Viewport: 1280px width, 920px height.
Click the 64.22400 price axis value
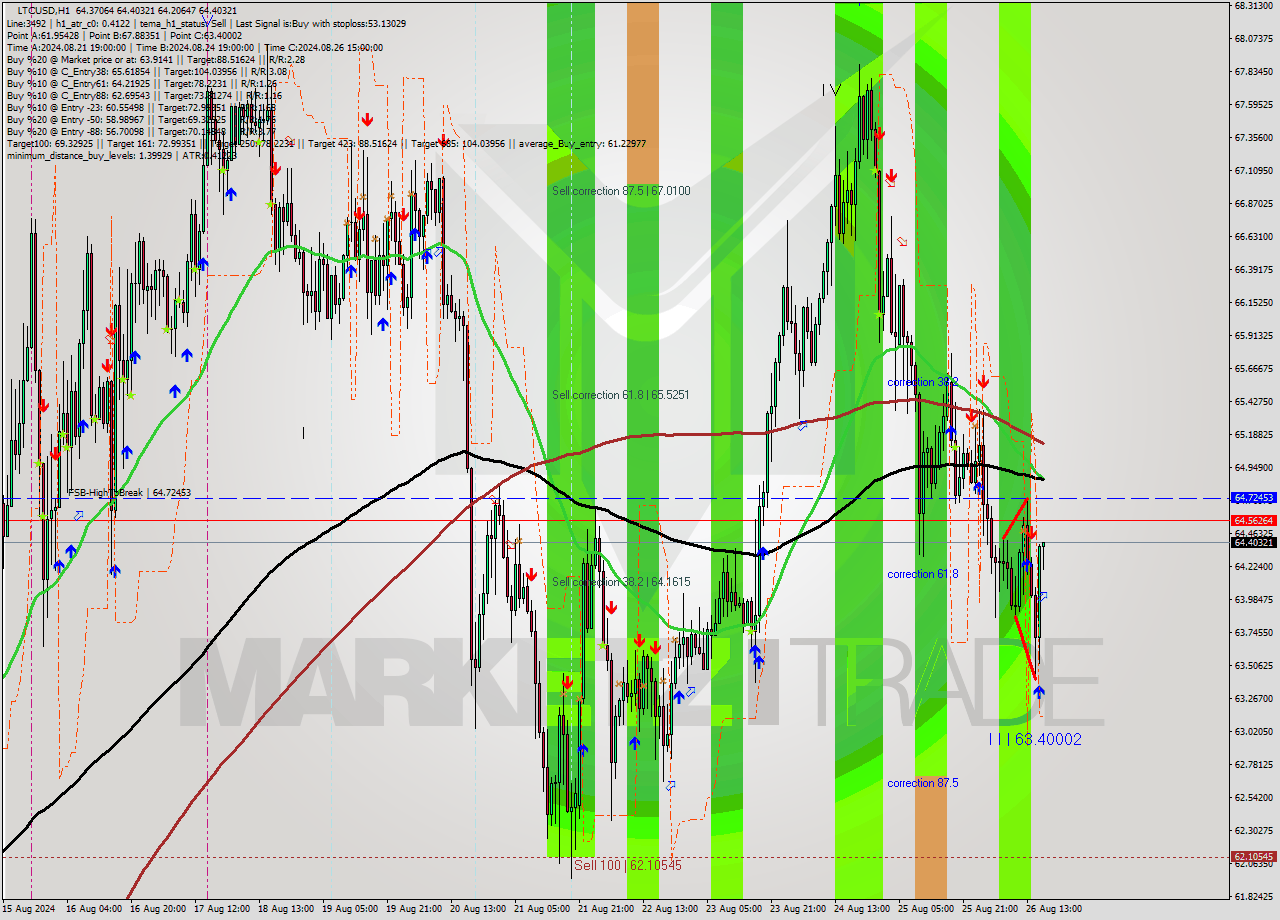pos(1254,566)
